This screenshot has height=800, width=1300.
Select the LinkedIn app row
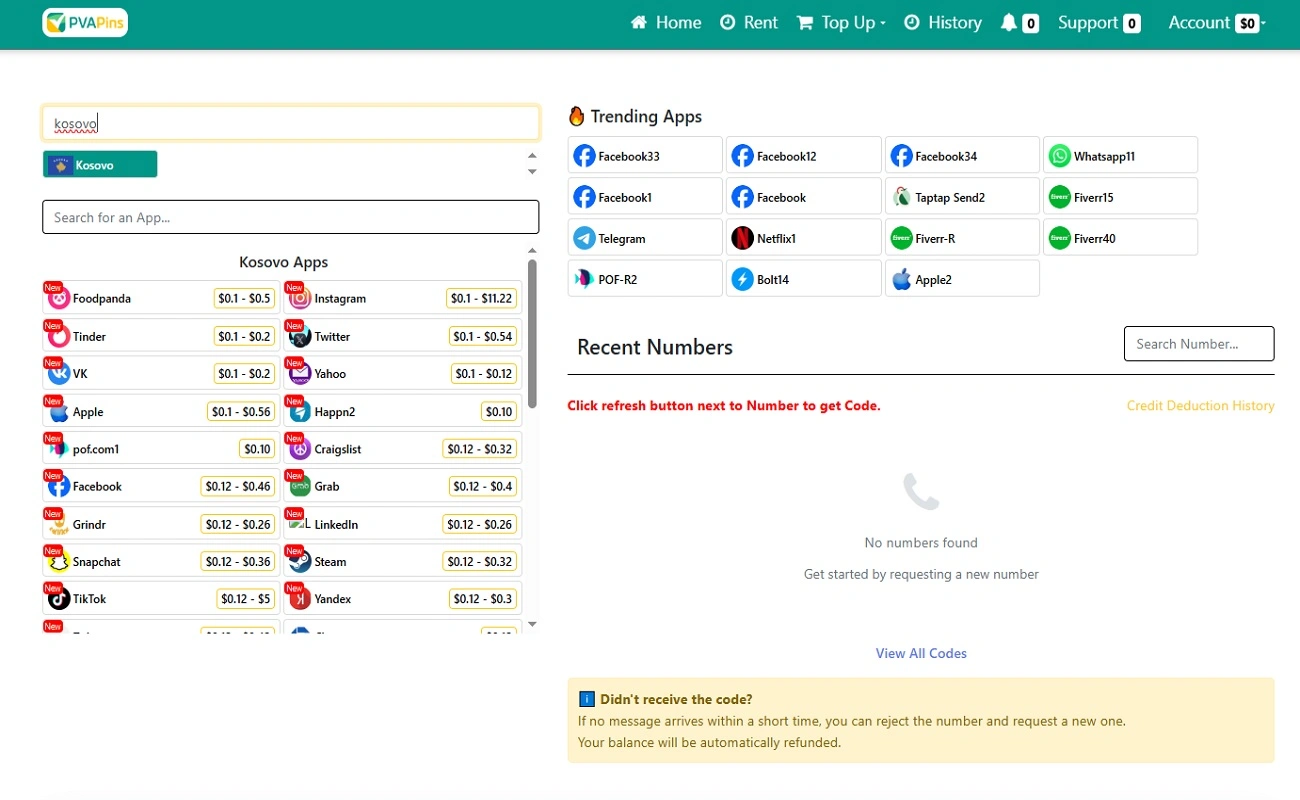point(403,524)
